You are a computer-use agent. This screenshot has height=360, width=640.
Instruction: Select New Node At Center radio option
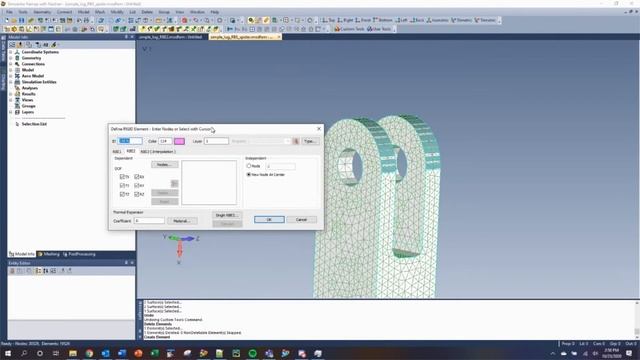[249, 175]
